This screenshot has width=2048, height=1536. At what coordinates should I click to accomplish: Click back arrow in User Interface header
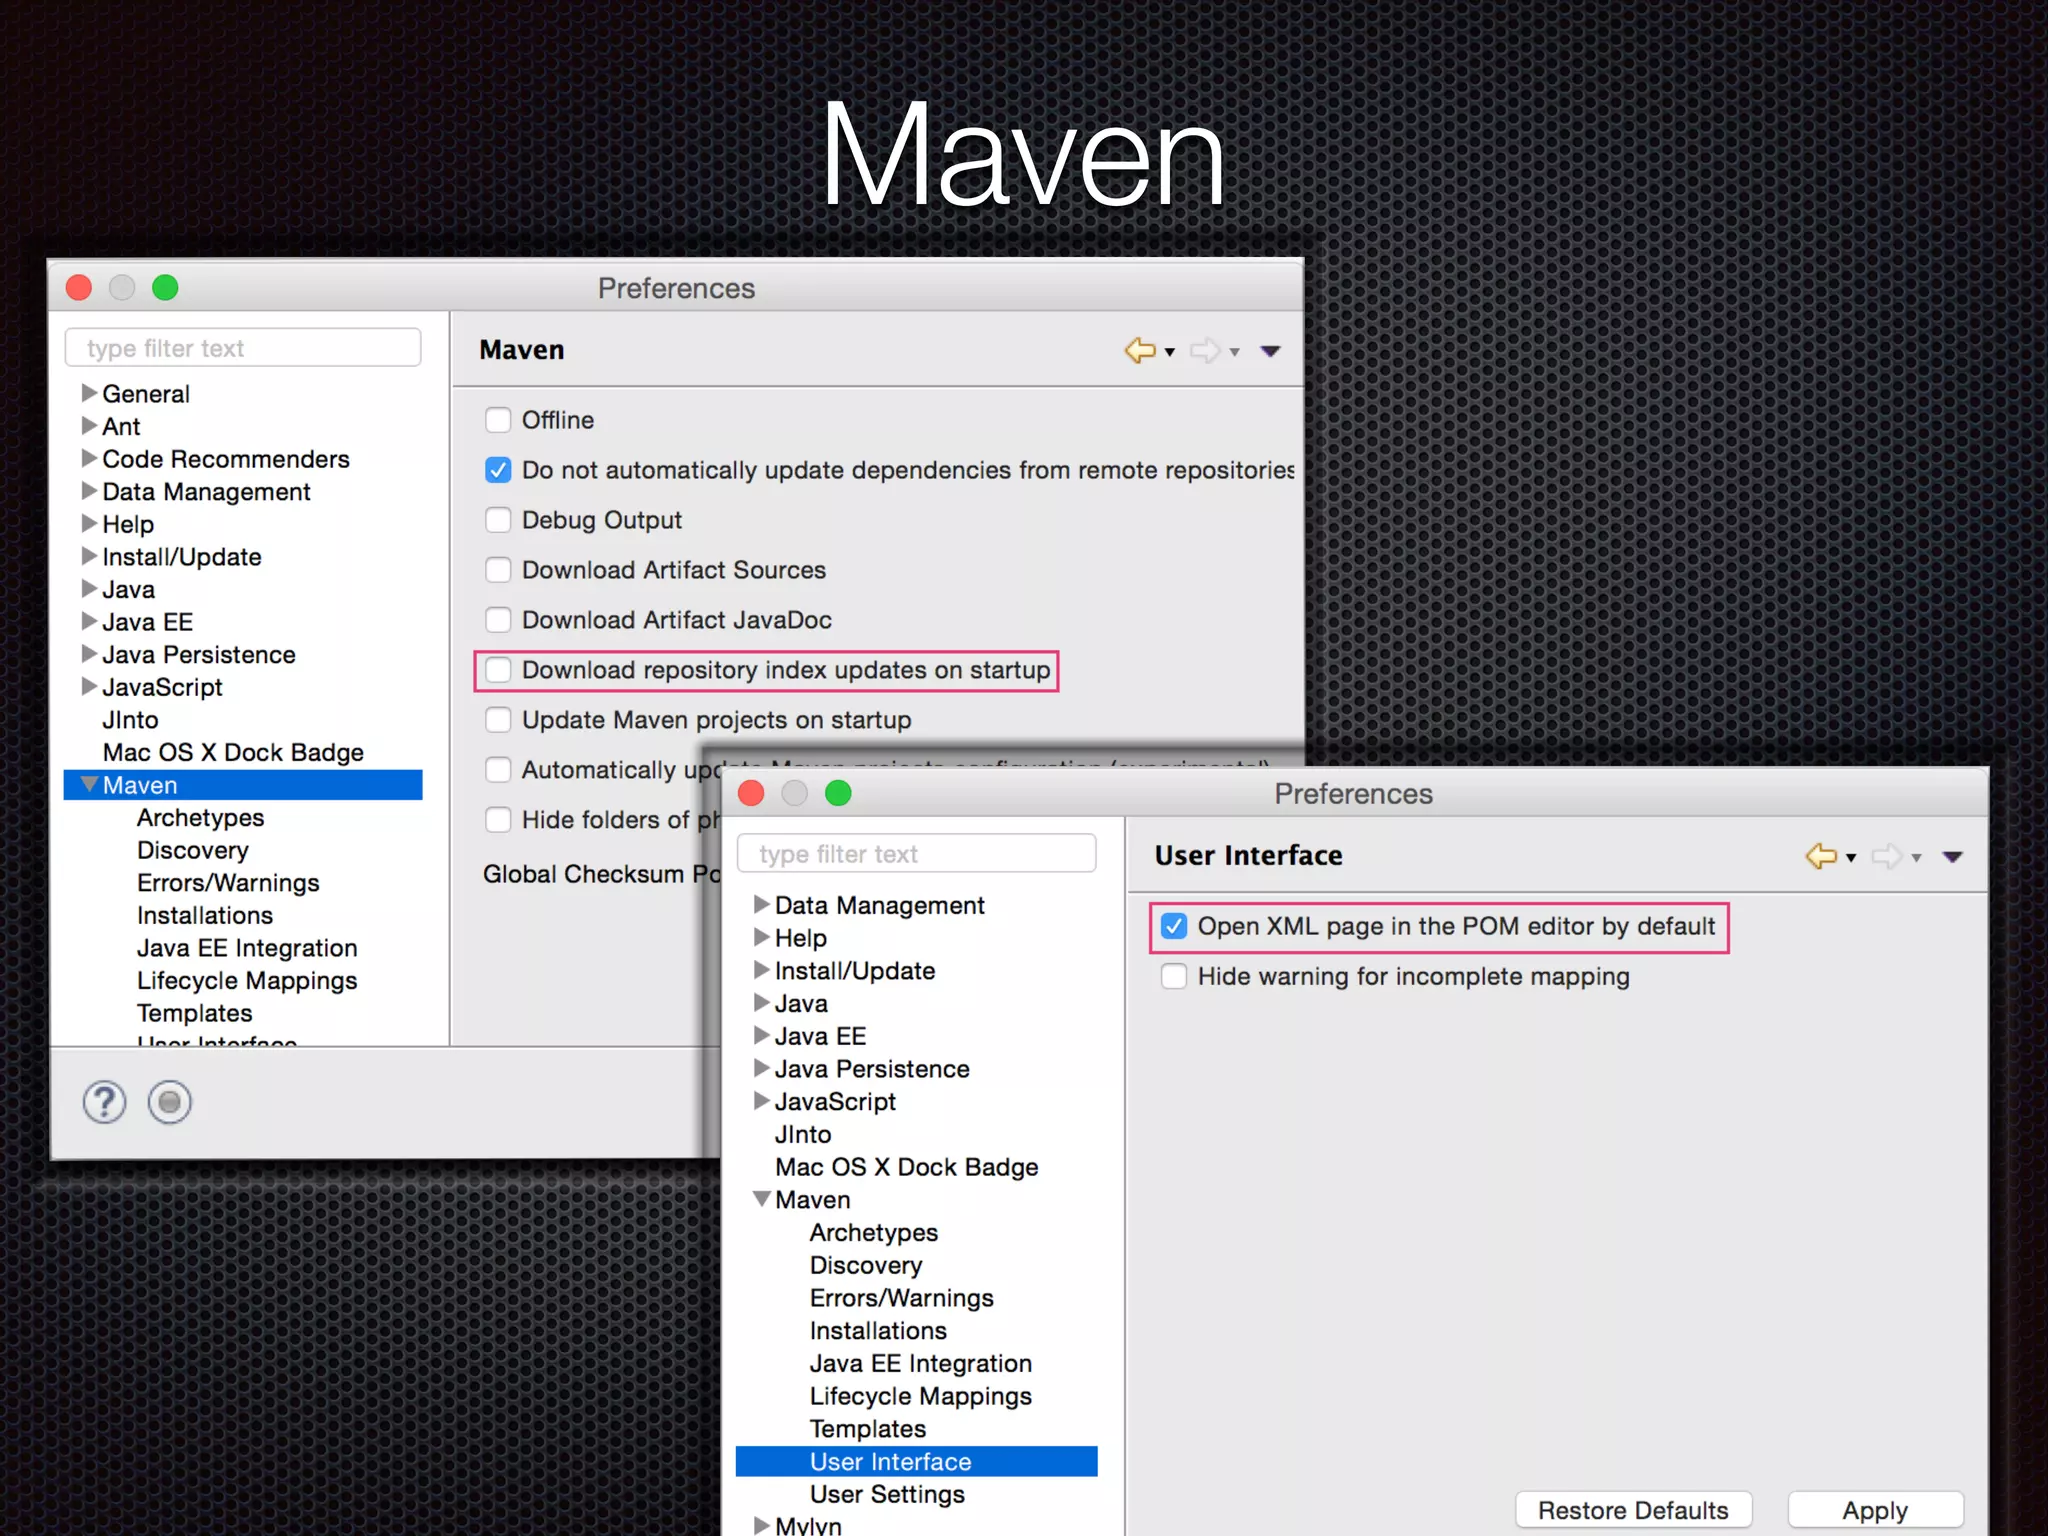pos(1821,856)
